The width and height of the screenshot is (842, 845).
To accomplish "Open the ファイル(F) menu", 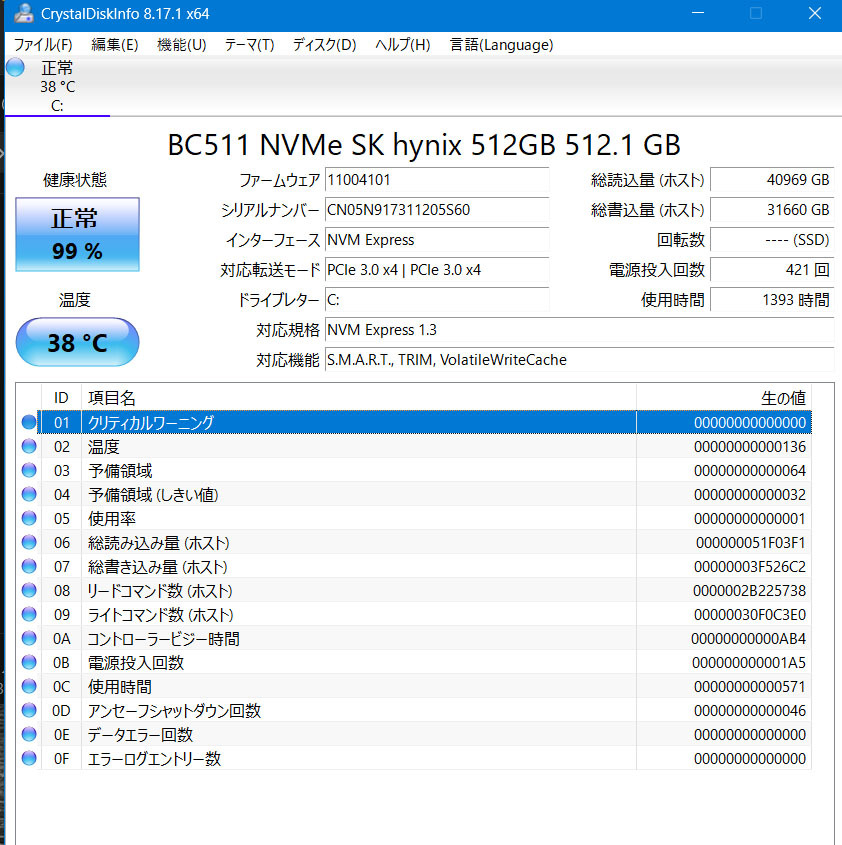I will (x=43, y=45).
